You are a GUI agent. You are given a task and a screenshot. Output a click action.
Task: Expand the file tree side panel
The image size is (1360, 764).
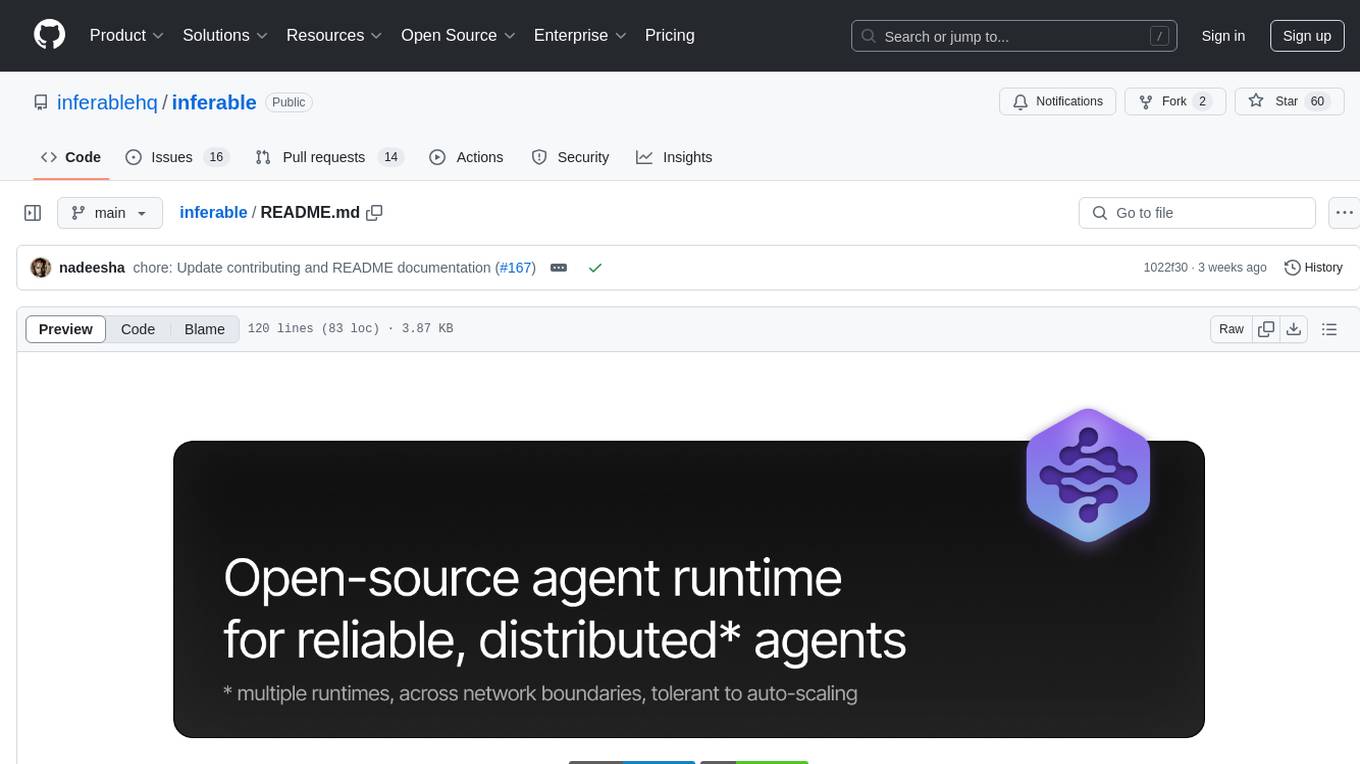(32, 213)
